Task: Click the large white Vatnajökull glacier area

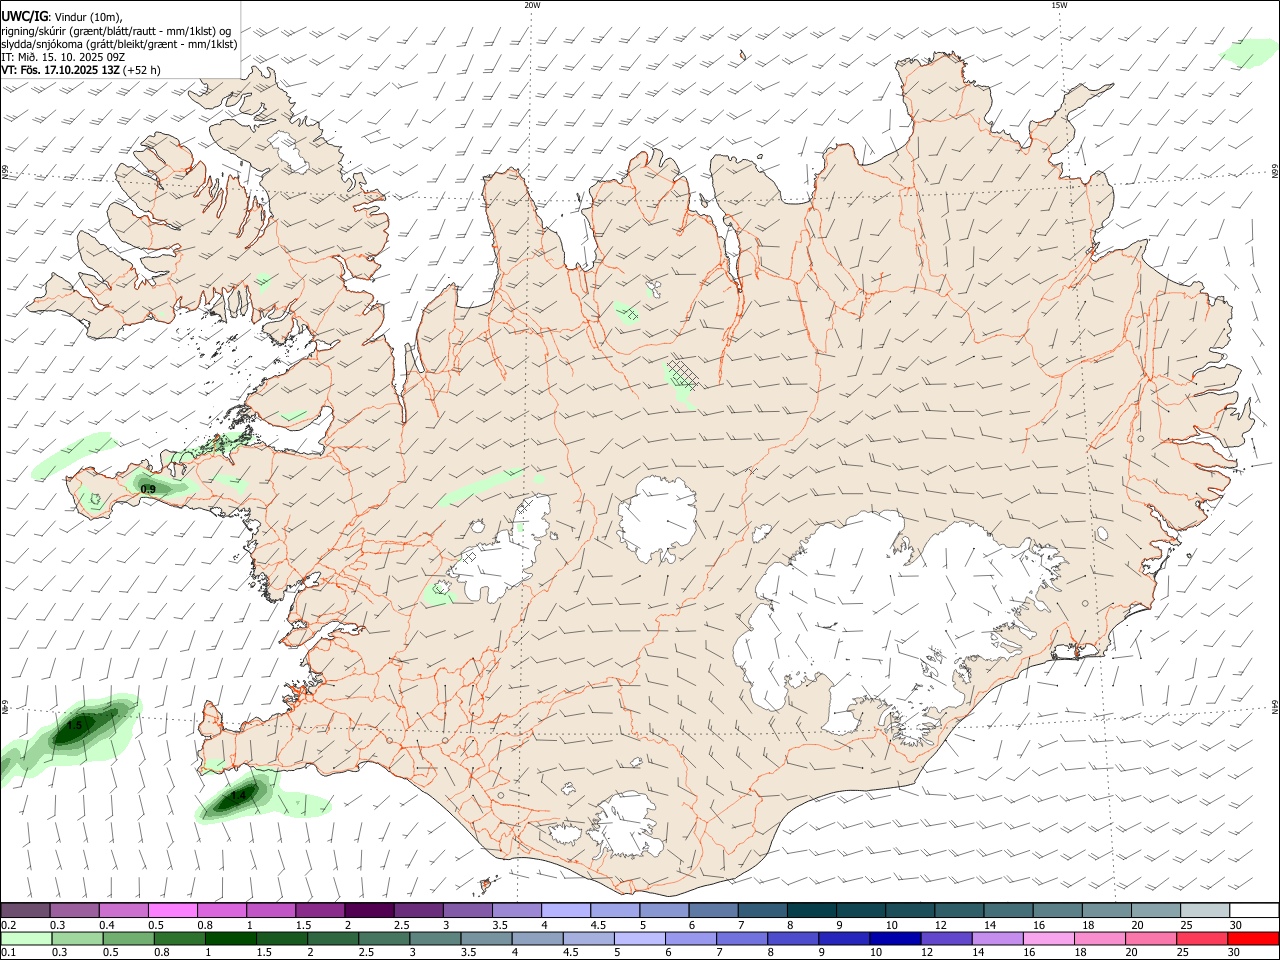Action: coord(880,620)
